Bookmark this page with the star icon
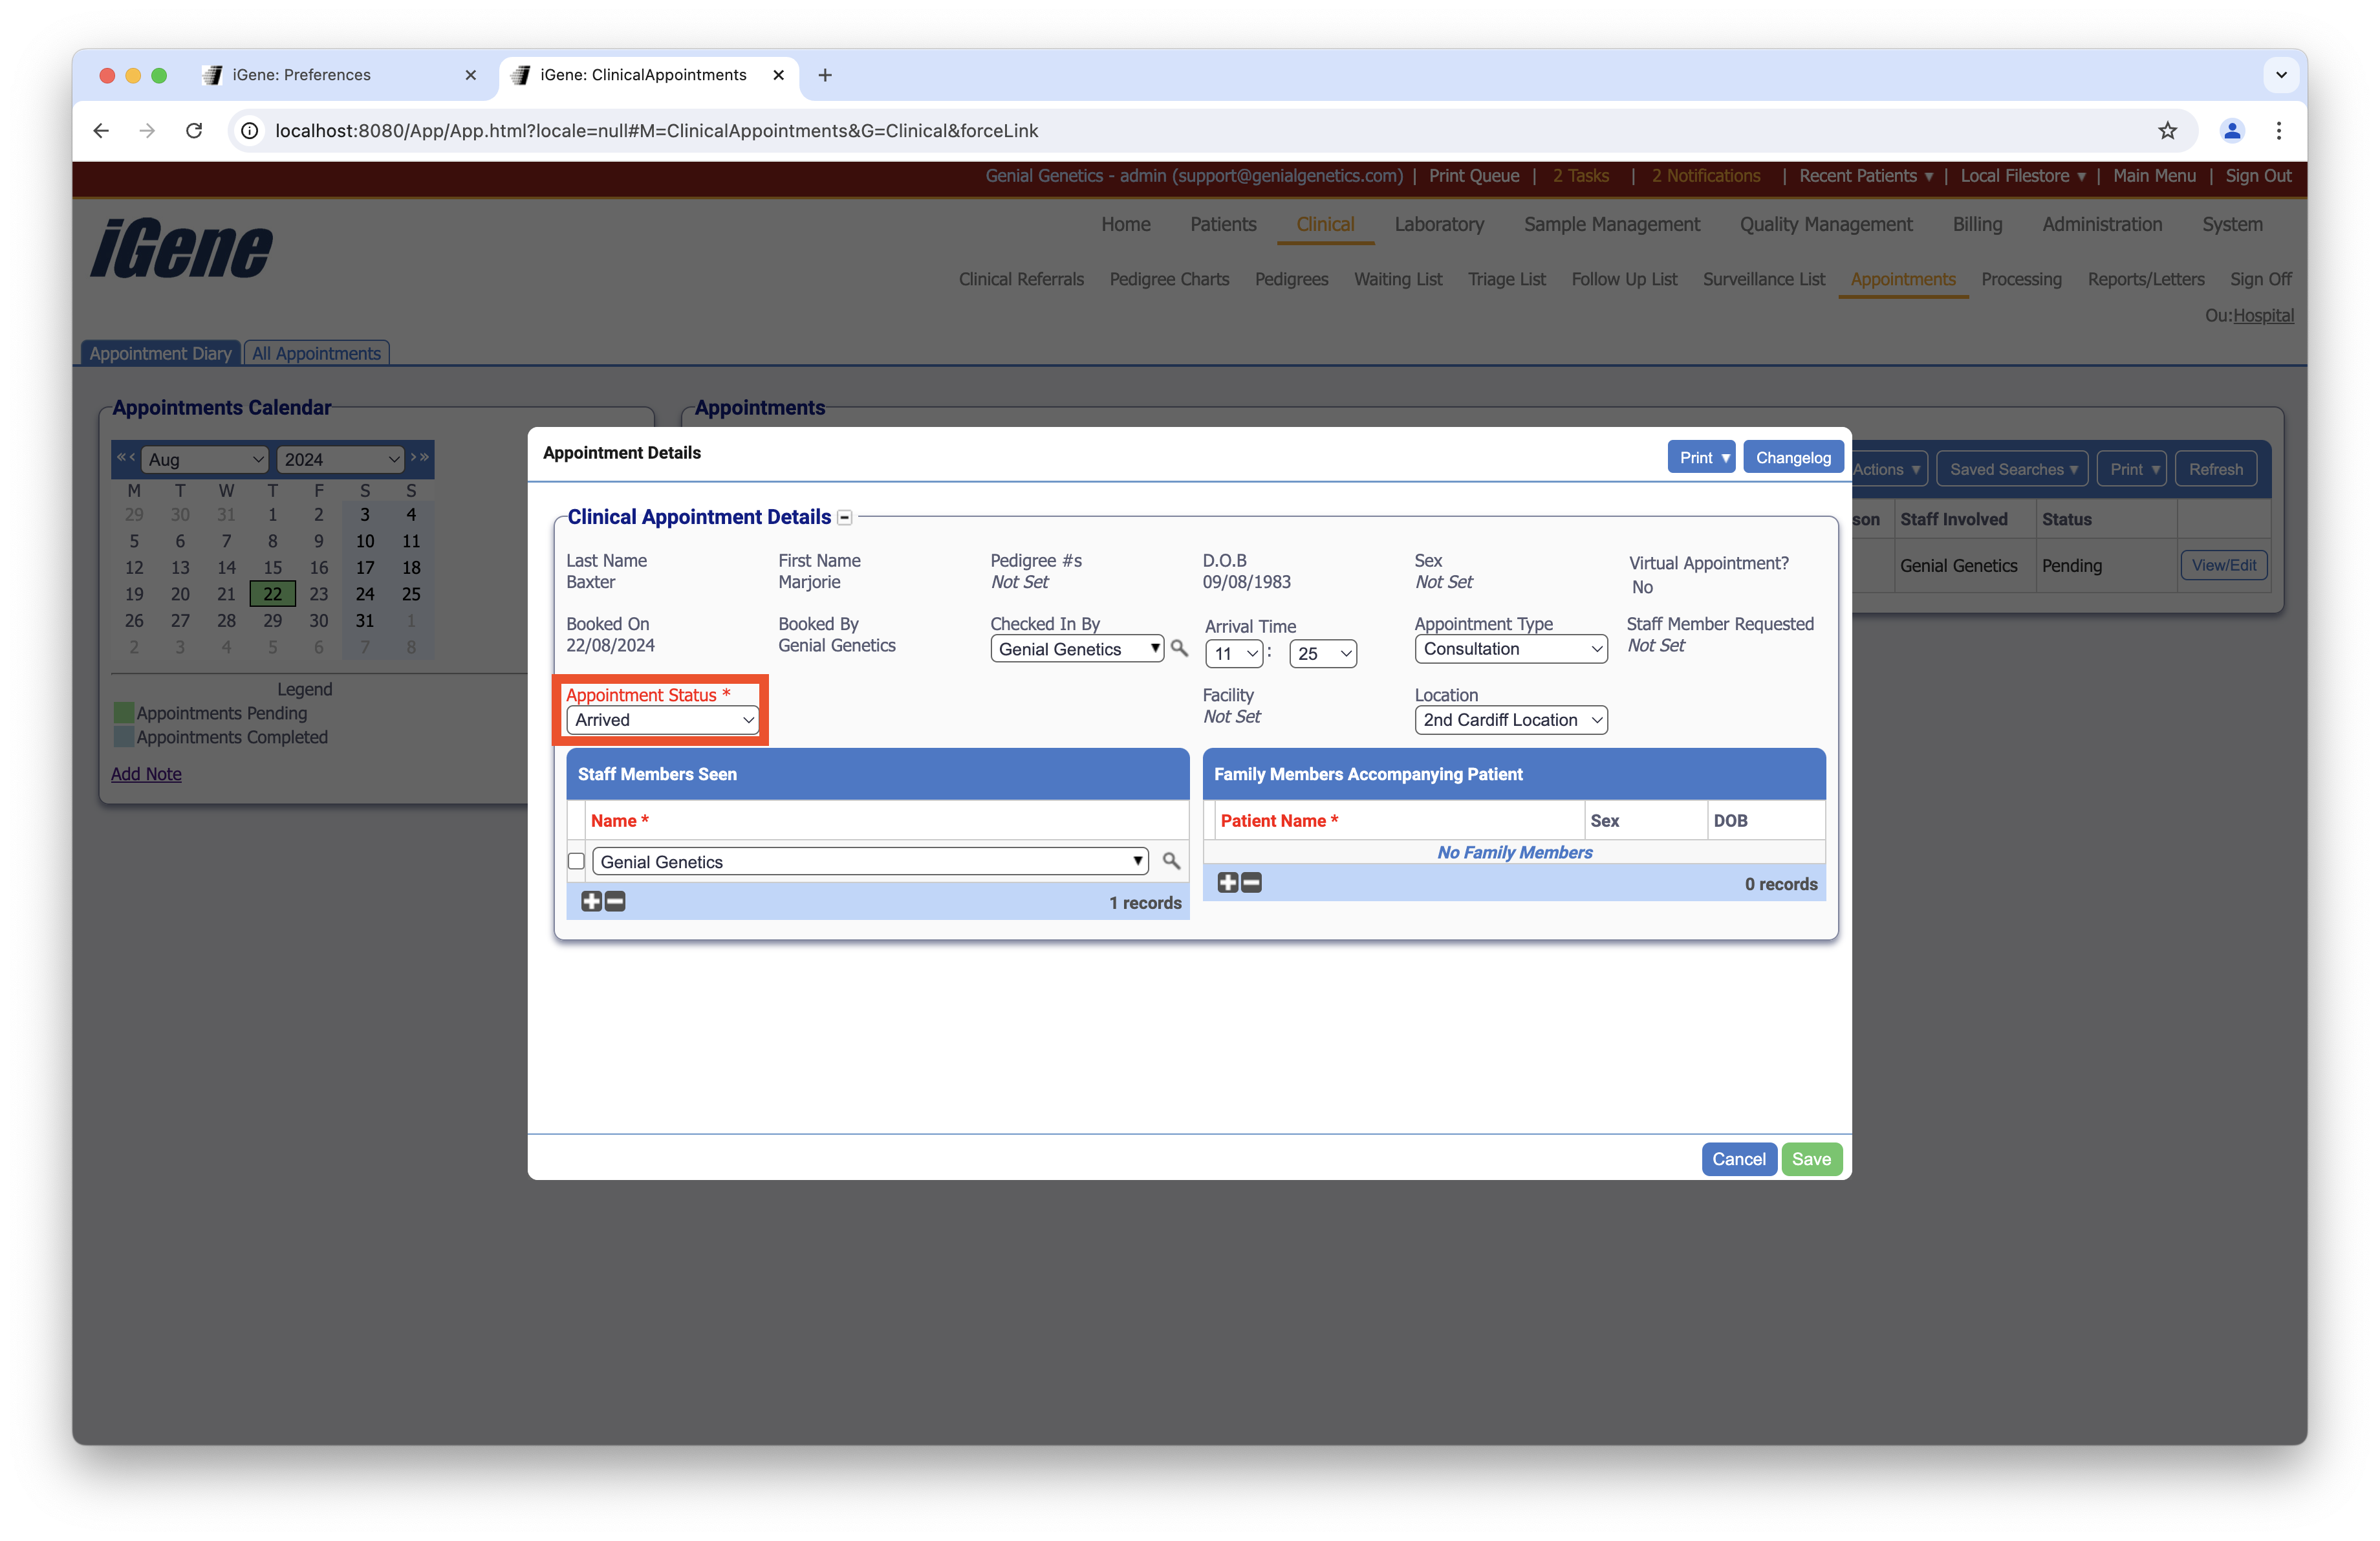This screenshot has width=2380, height=1541. point(2167,131)
